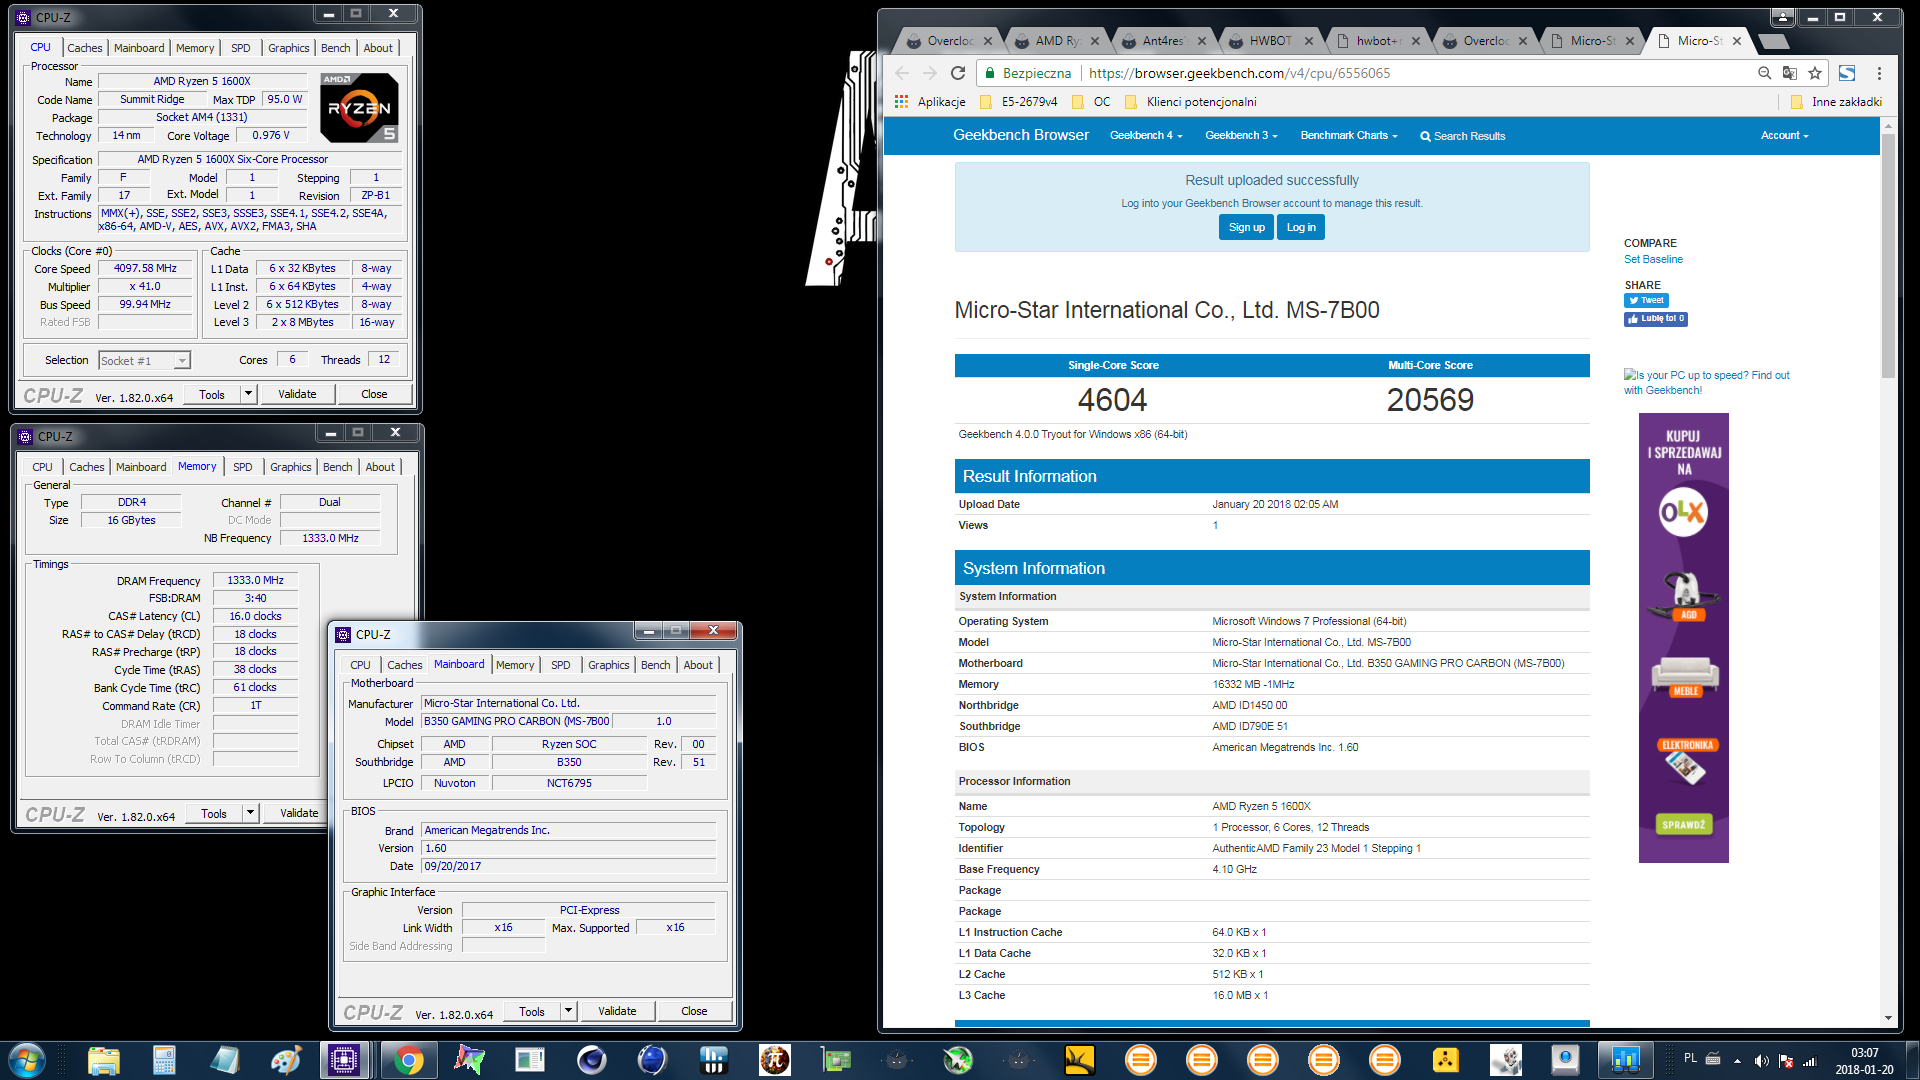This screenshot has height=1080, width=1920.
Task: Click Validate in the top CPU-Z window
Action: click(297, 394)
